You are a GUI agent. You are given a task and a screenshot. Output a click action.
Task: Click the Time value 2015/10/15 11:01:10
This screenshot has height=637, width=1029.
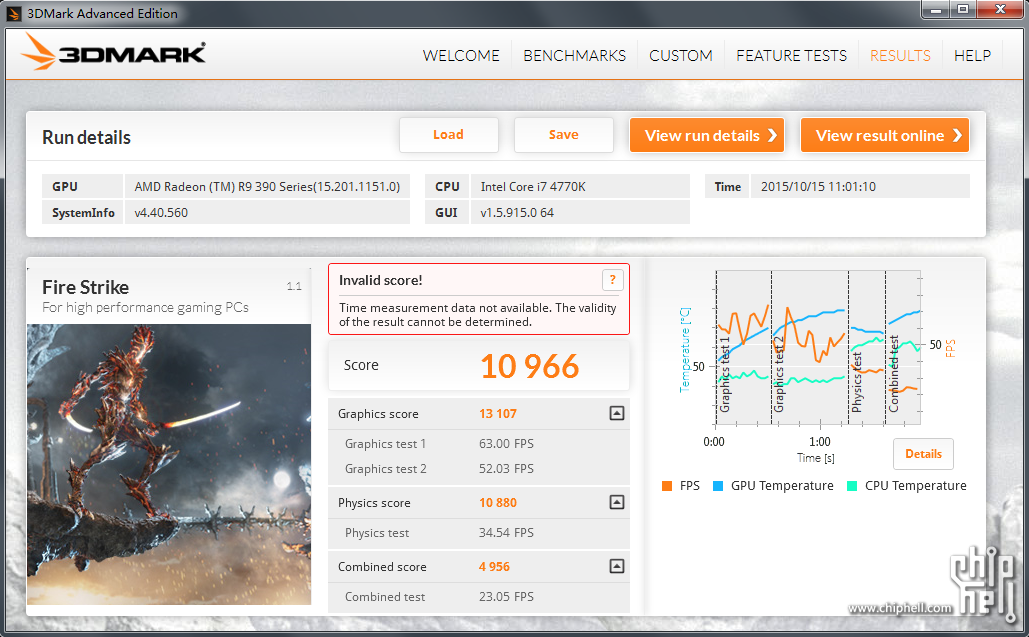[x=818, y=187]
